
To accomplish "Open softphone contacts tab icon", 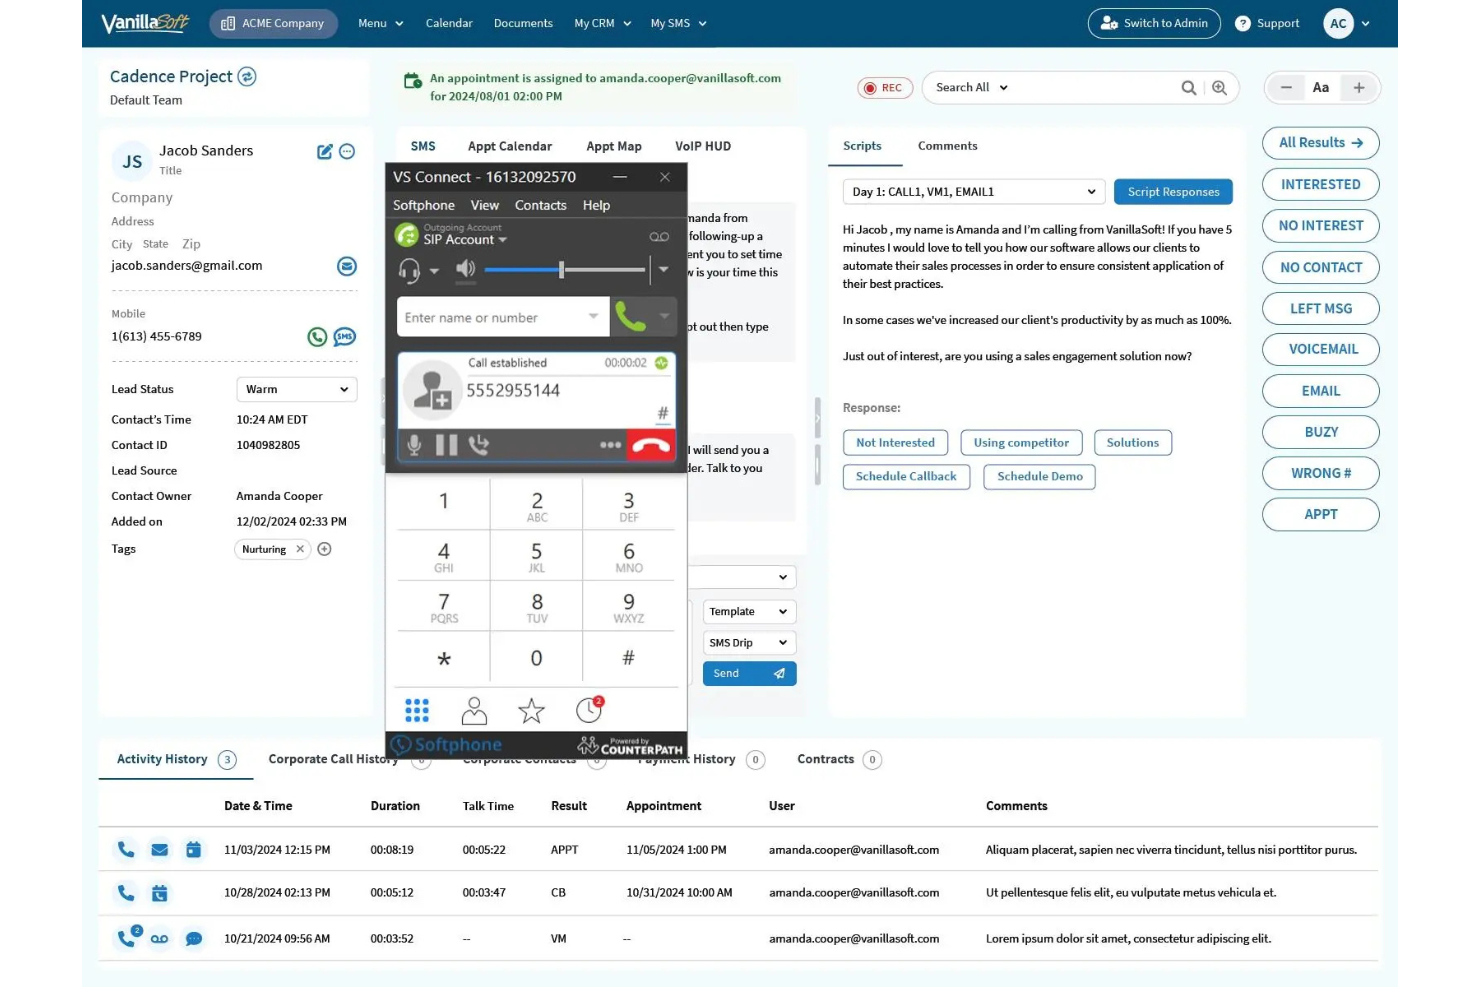I will tap(474, 711).
